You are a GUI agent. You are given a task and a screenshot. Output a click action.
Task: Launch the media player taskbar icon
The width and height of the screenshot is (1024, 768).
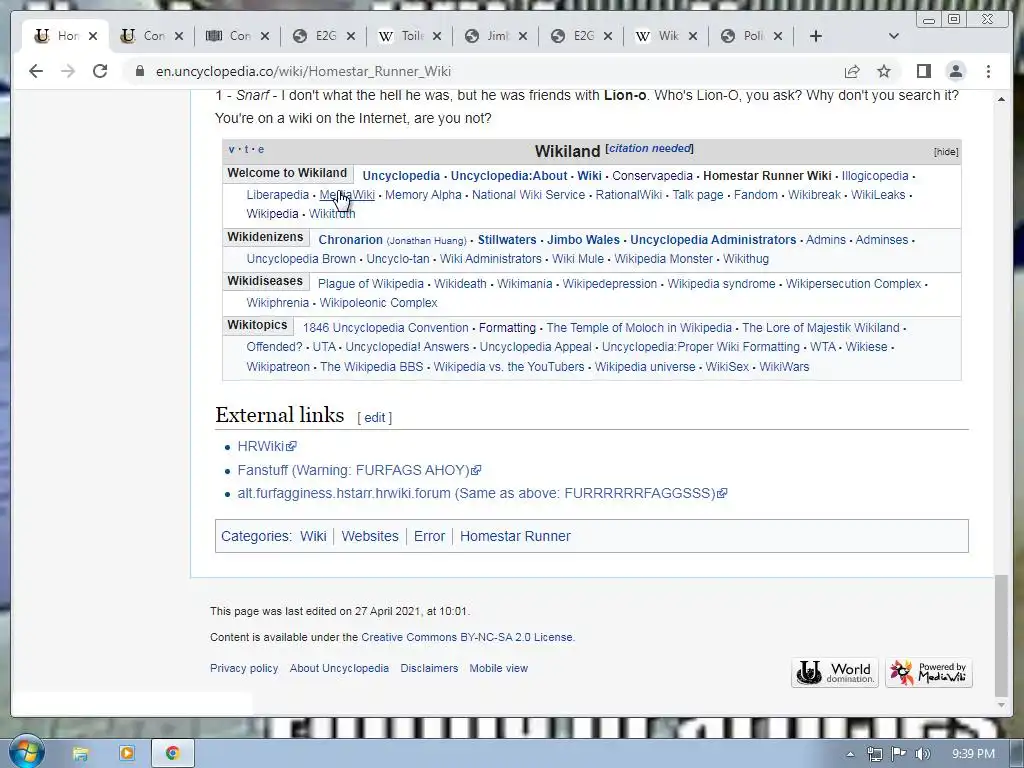pyautogui.click(x=127, y=754)
